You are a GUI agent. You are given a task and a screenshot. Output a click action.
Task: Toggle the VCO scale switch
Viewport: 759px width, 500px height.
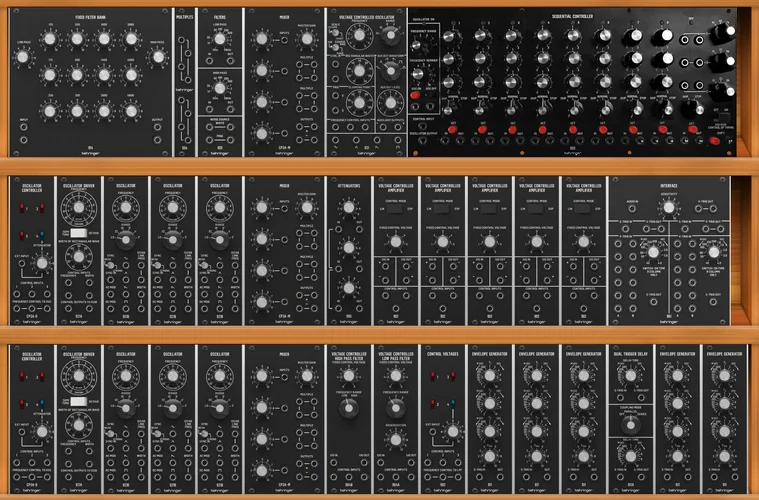[334, 32]
